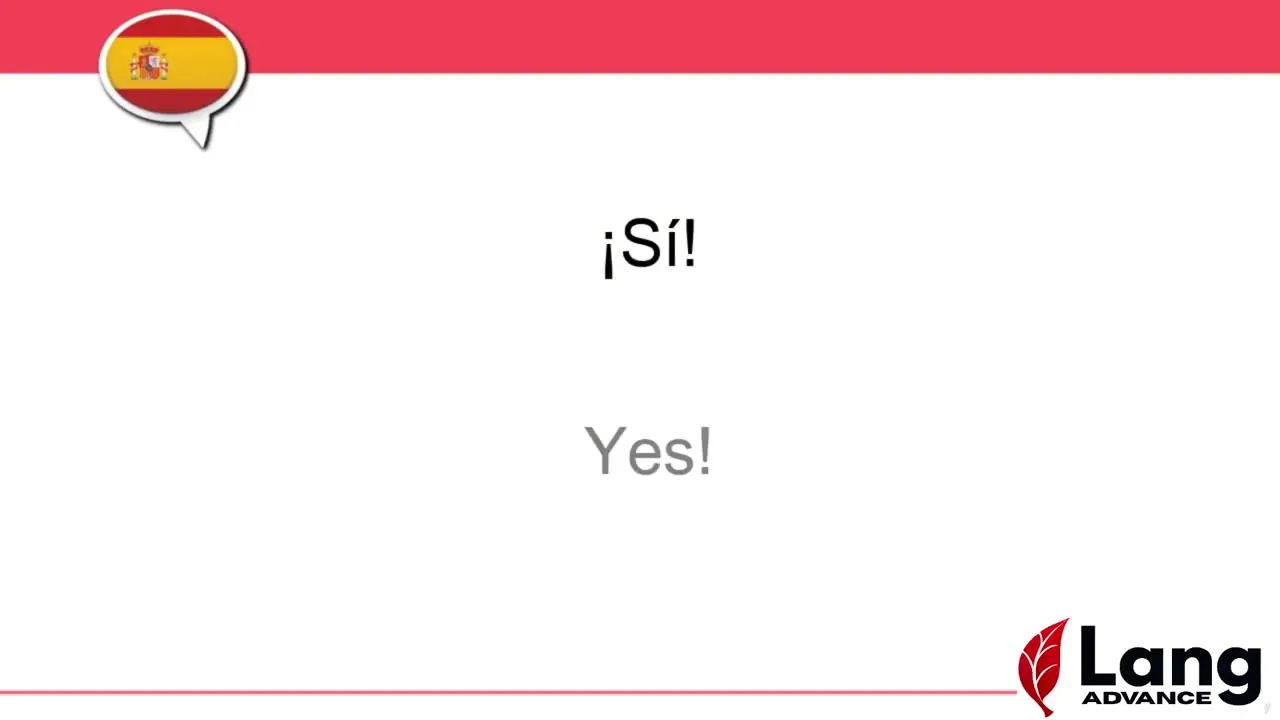Select the English translation "Yes!"
The width and height of the screenshot is (1280, 720).
point(648,451)
